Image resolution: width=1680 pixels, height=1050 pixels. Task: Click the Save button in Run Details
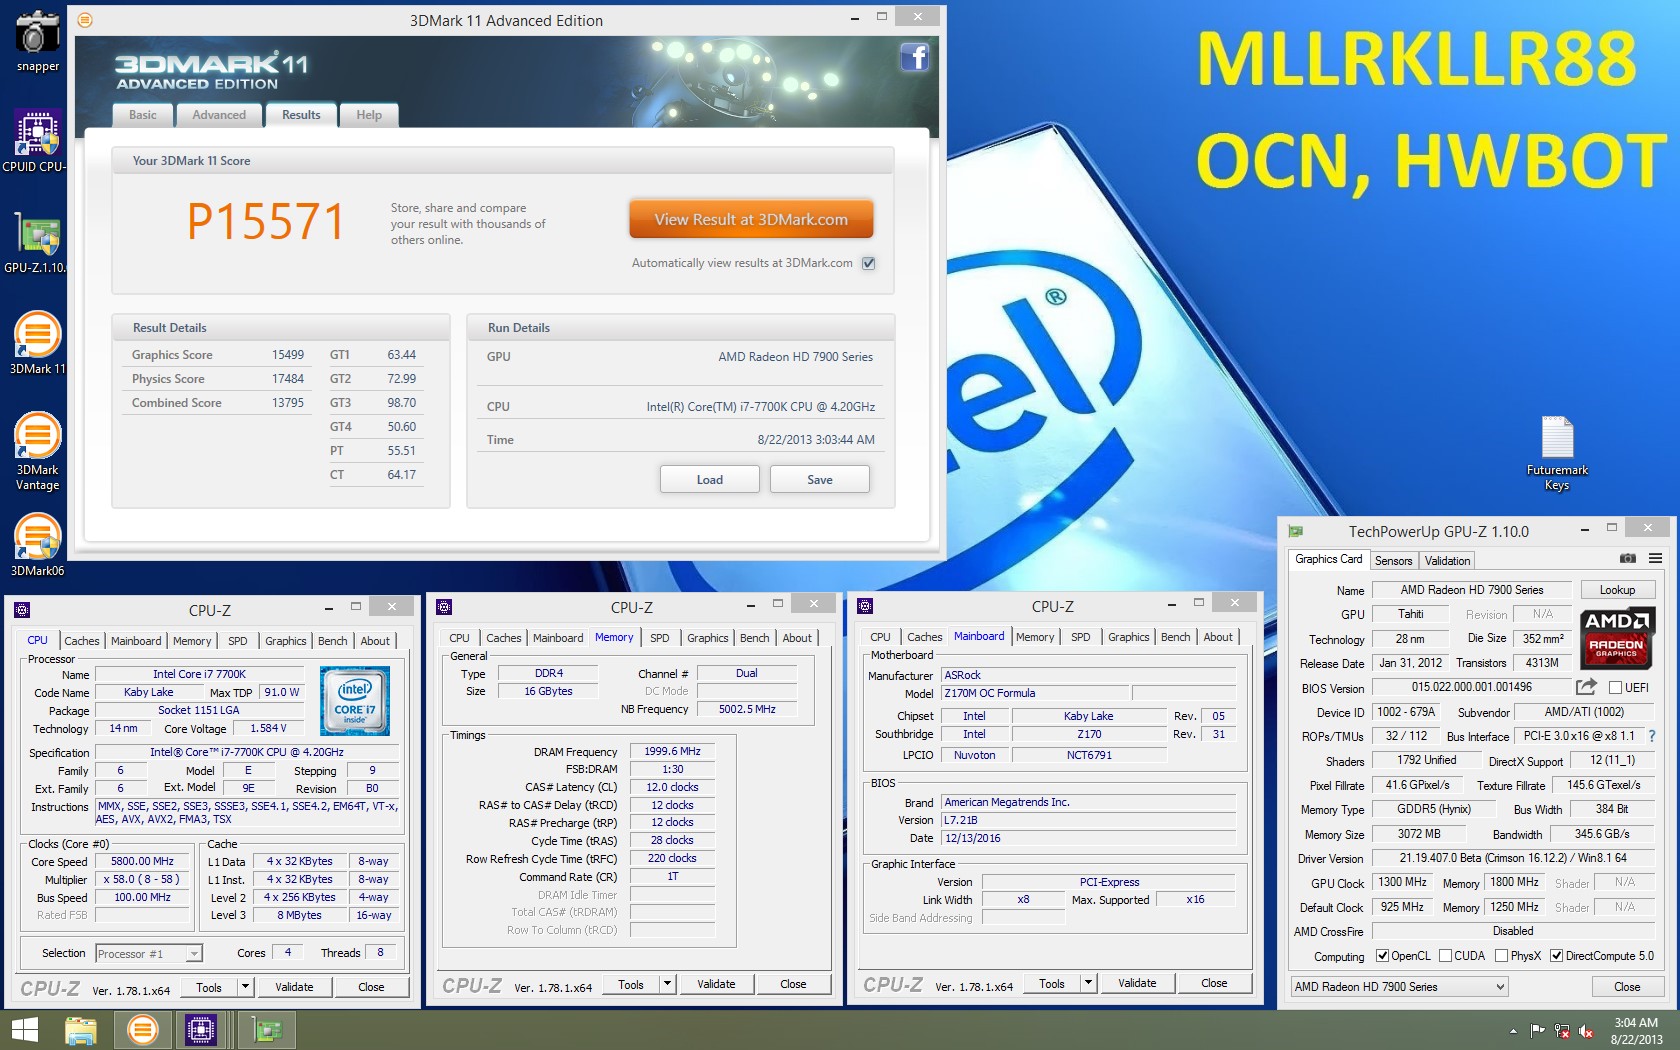pyautogui.click(x=820, y=480)
